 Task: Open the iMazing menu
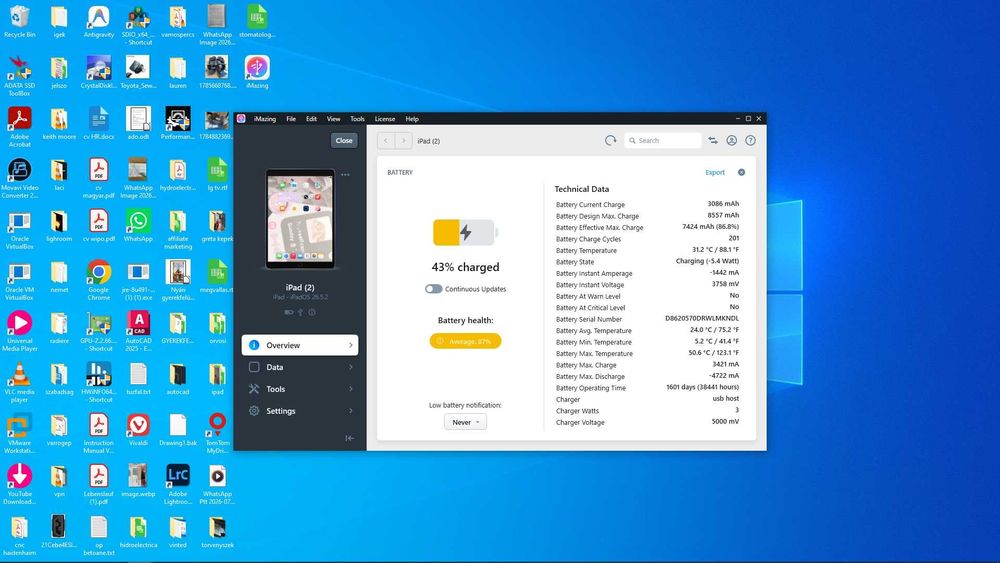(265, 119)
